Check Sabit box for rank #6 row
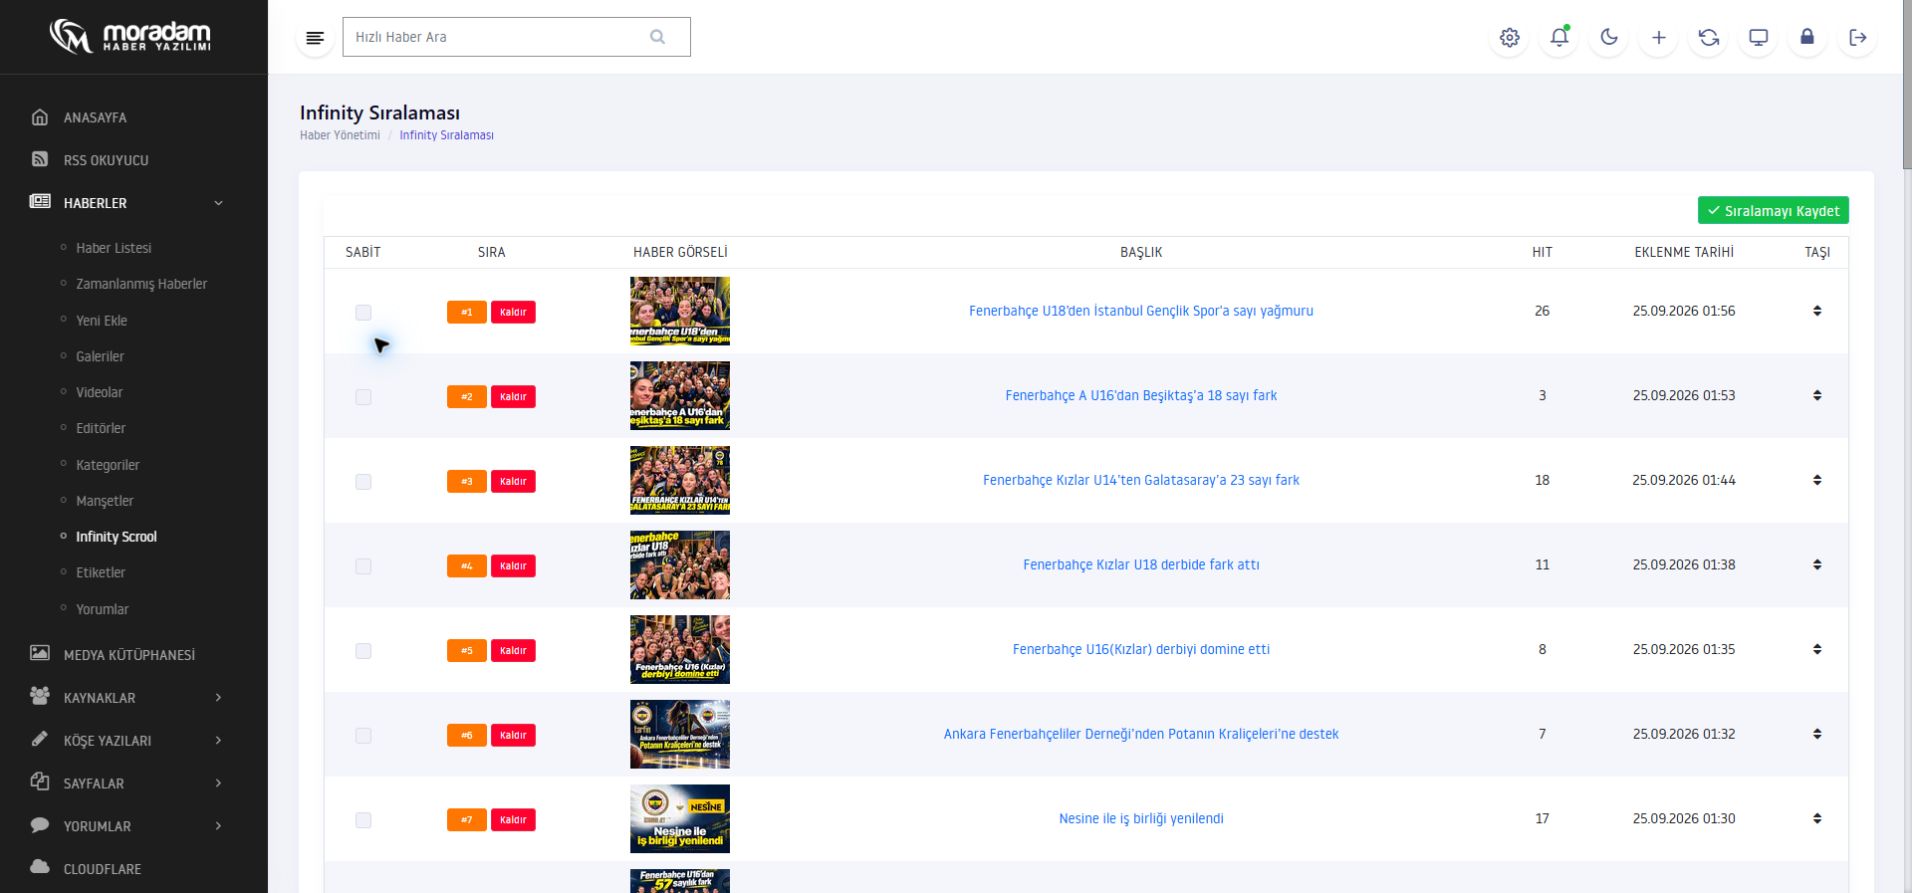1912x893 pixels. tap(363, 736)
